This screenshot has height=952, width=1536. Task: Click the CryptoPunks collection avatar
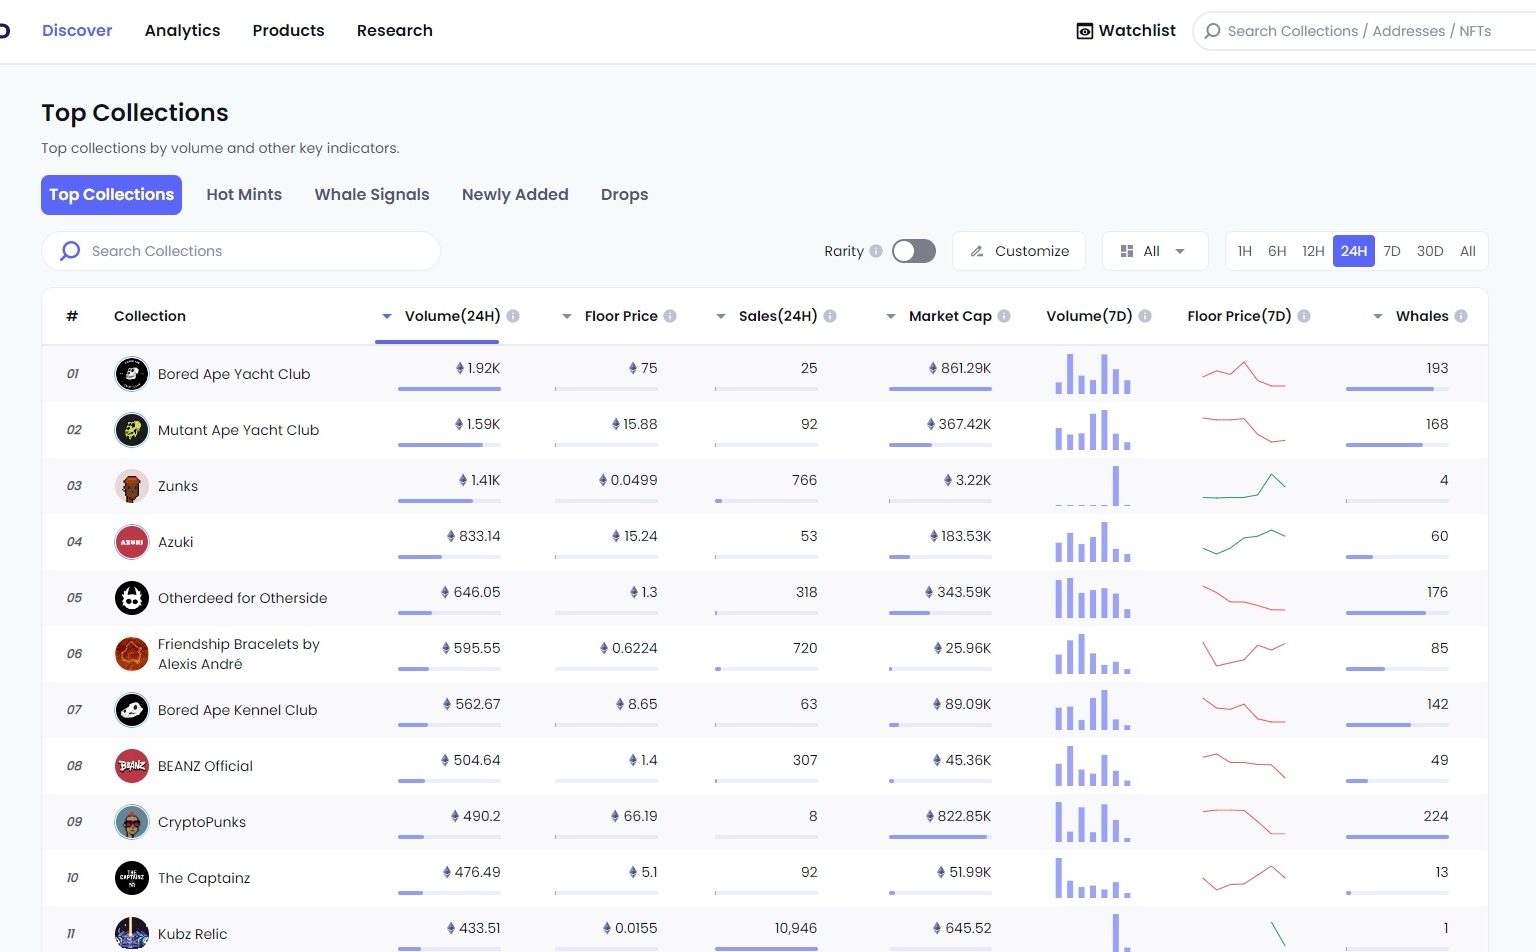coord(131,822)
